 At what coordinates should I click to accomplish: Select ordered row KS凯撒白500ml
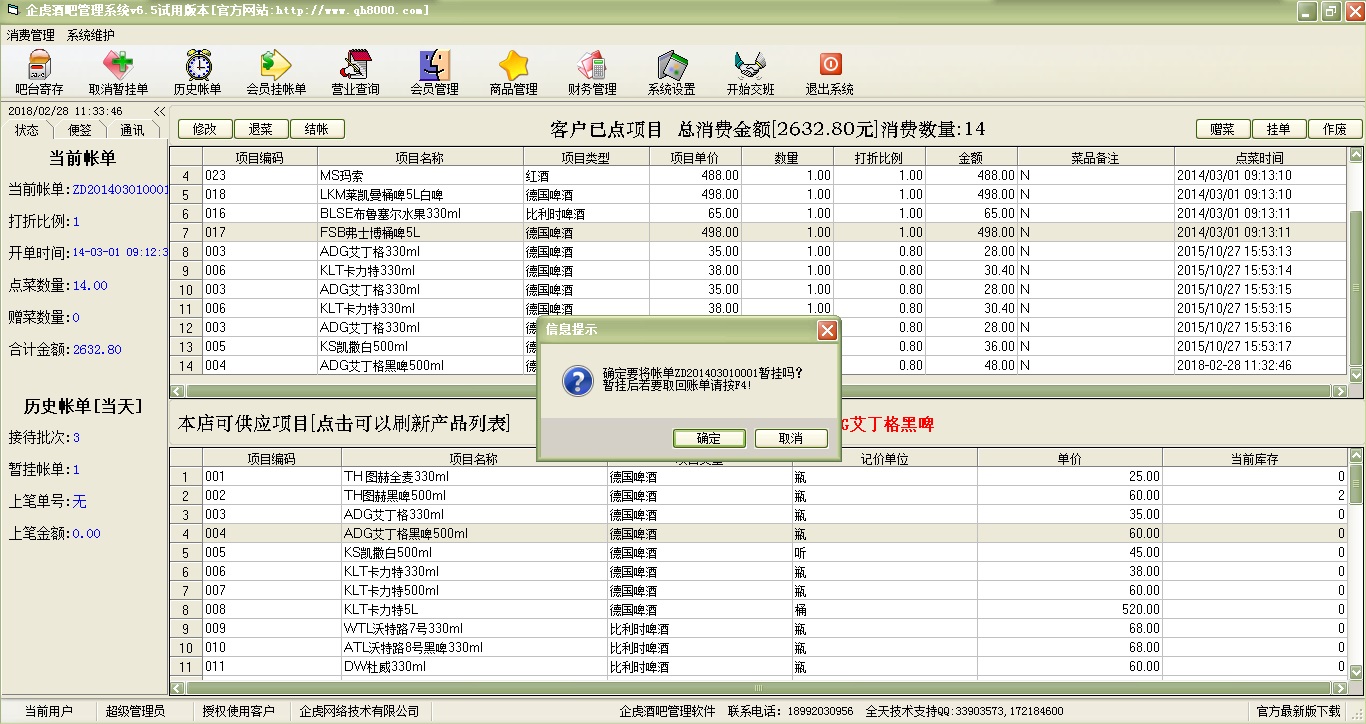point(758,346)
